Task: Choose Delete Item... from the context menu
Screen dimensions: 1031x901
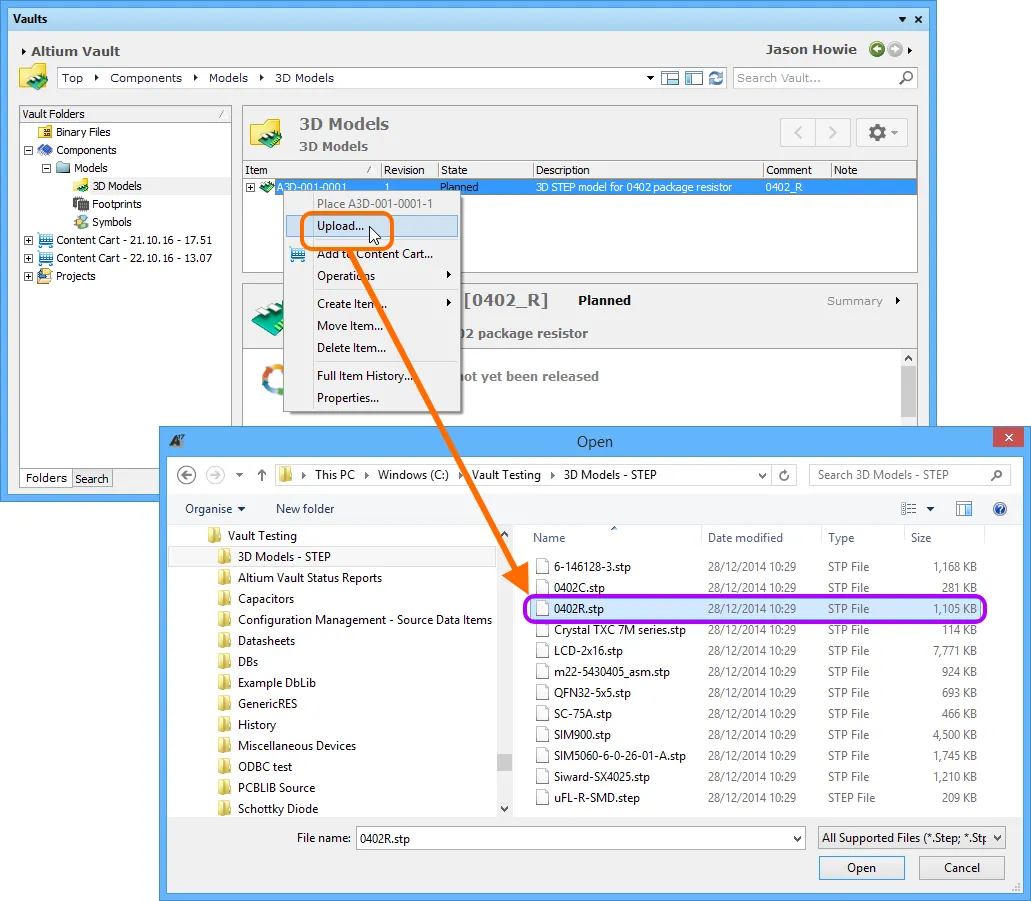Action: click(372, 348)
